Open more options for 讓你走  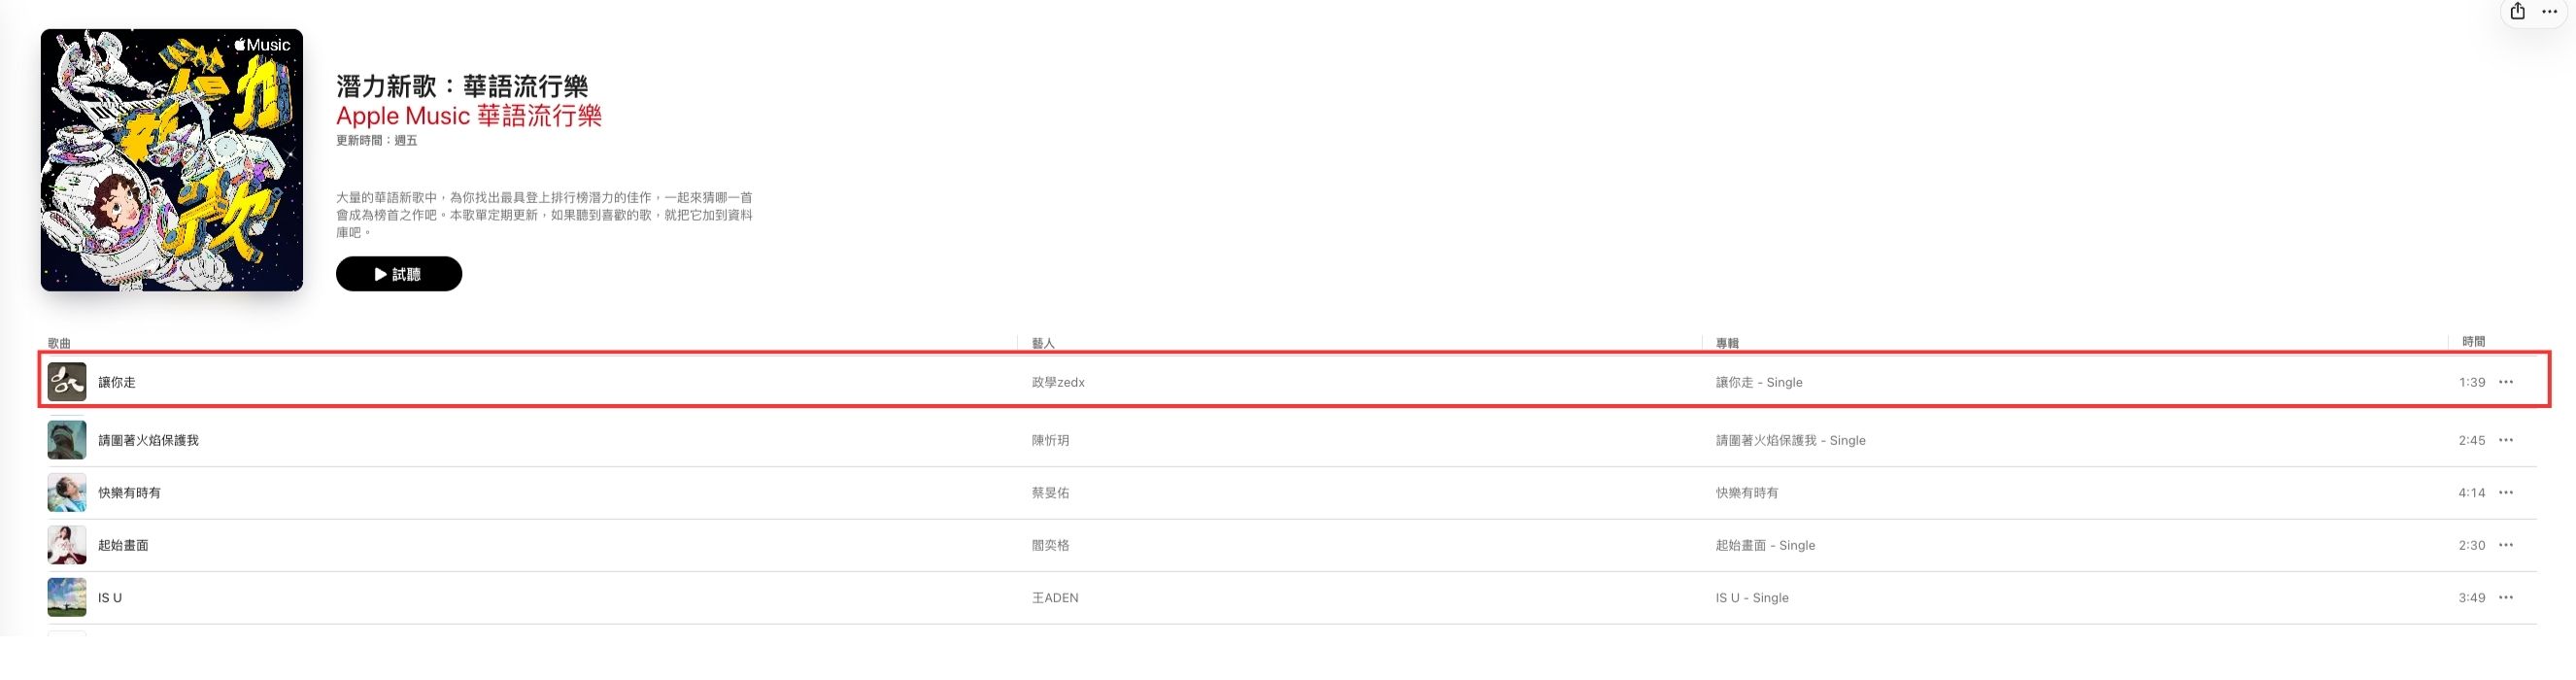[2506, 382]
